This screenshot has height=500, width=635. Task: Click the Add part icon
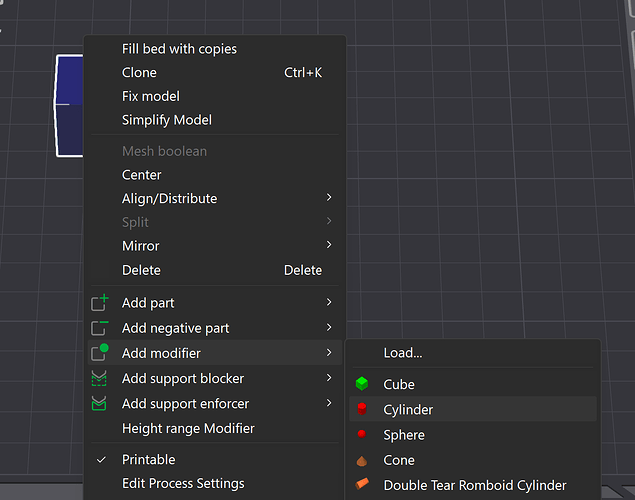[99, 303]
